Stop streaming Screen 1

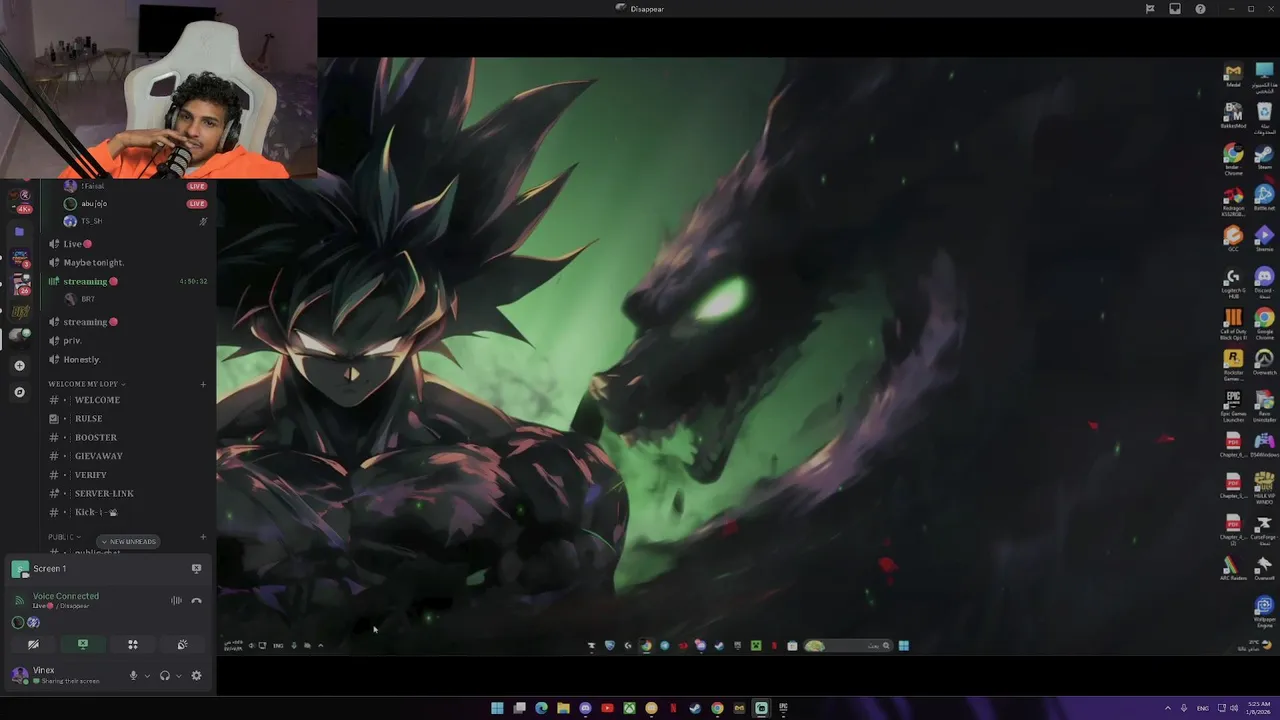(x=196, y=568)
